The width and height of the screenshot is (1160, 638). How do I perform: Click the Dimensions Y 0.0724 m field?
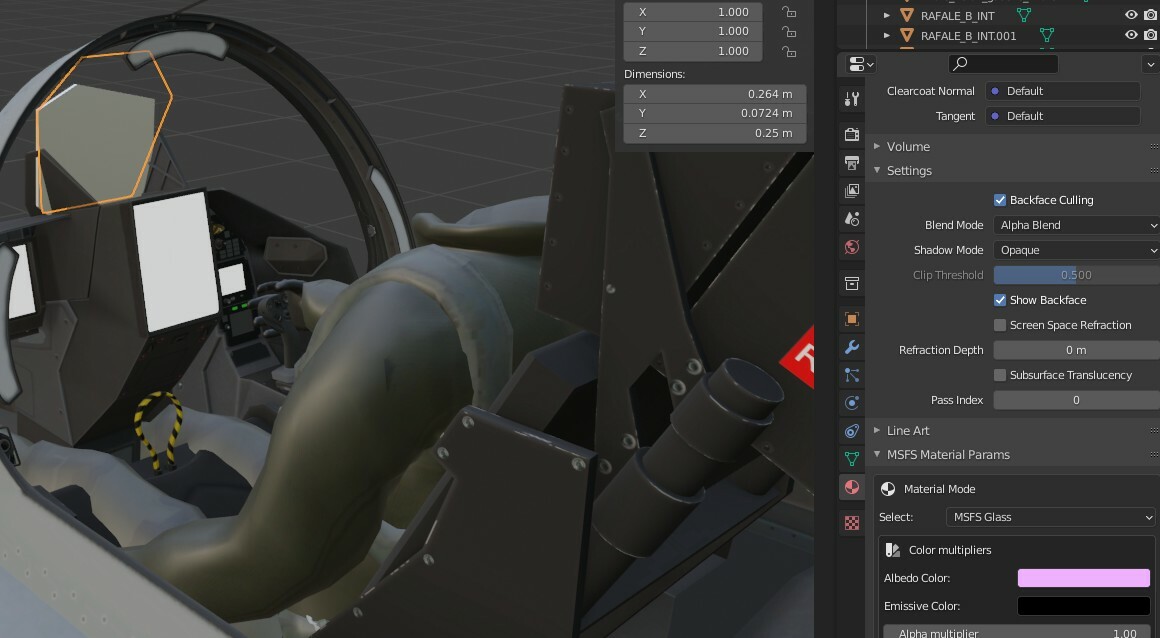point(715,113)
